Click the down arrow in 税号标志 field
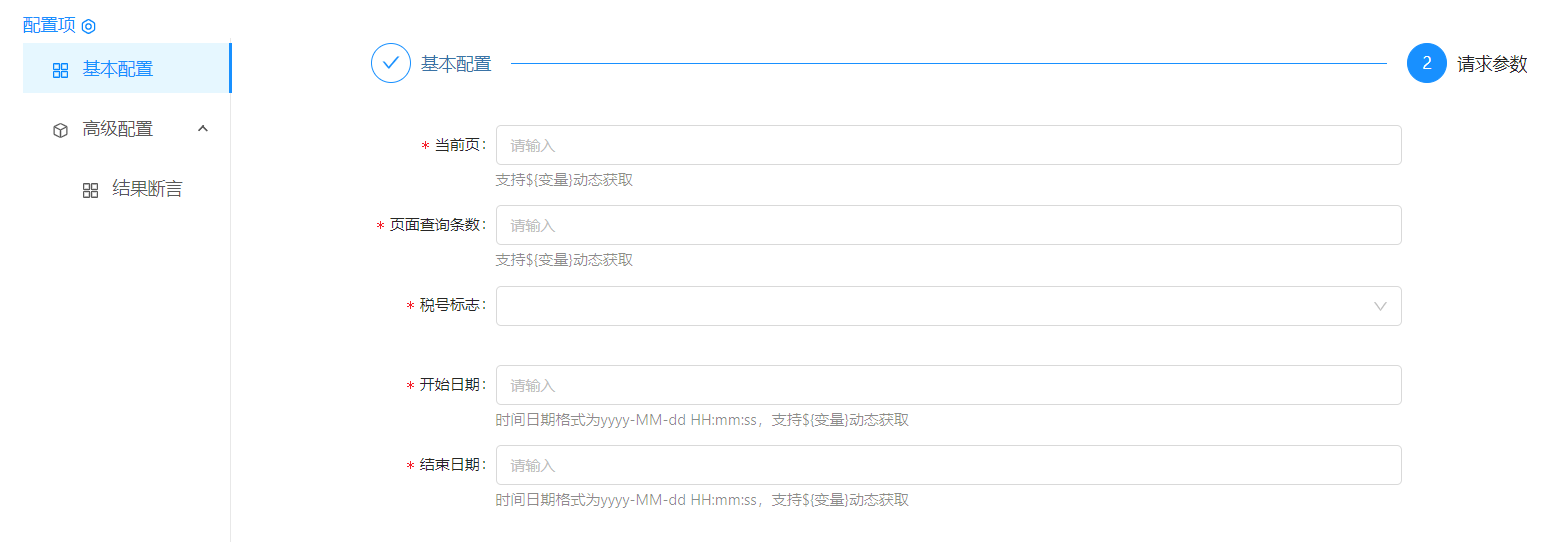Viewport: 1551px width, 542px height. click(x=1380, y=306)
